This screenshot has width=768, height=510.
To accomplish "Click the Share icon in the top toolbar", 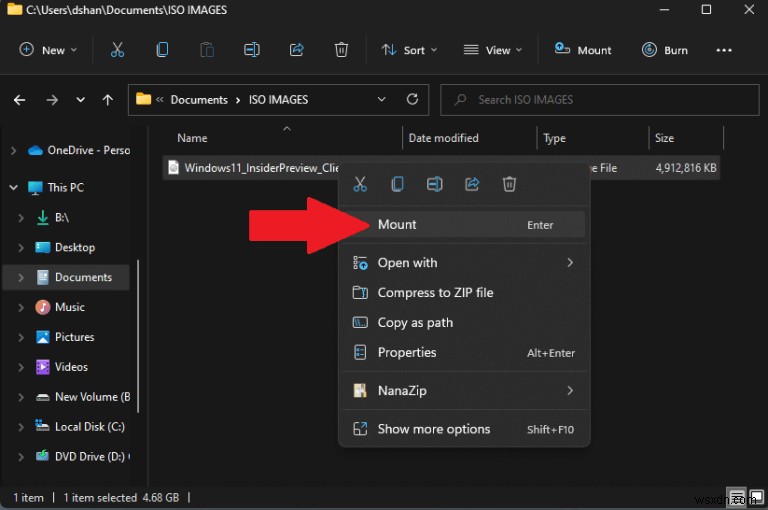I will tap(296, 49).
